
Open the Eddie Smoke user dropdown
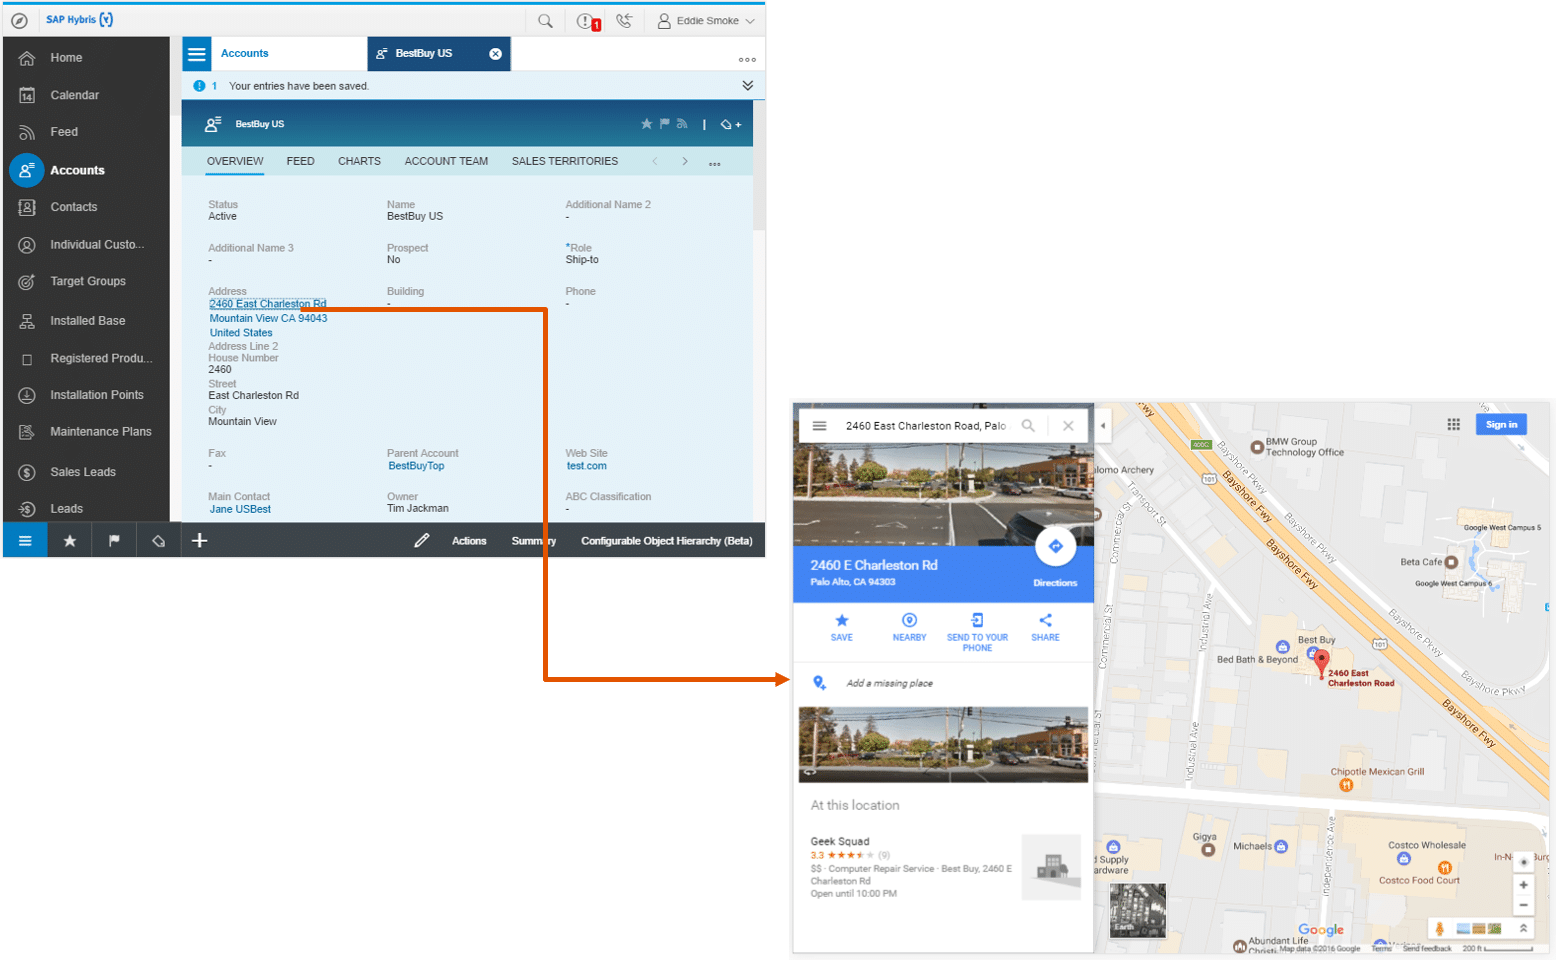coord(706,21)
